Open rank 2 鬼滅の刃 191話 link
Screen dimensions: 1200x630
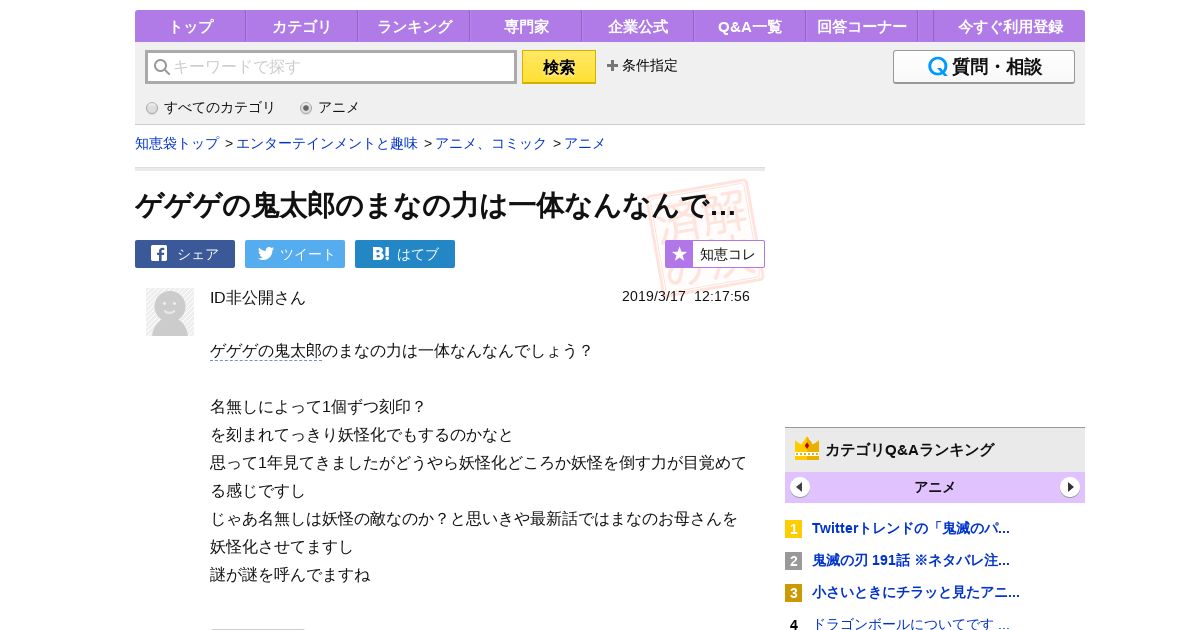(x=911, y=560)
